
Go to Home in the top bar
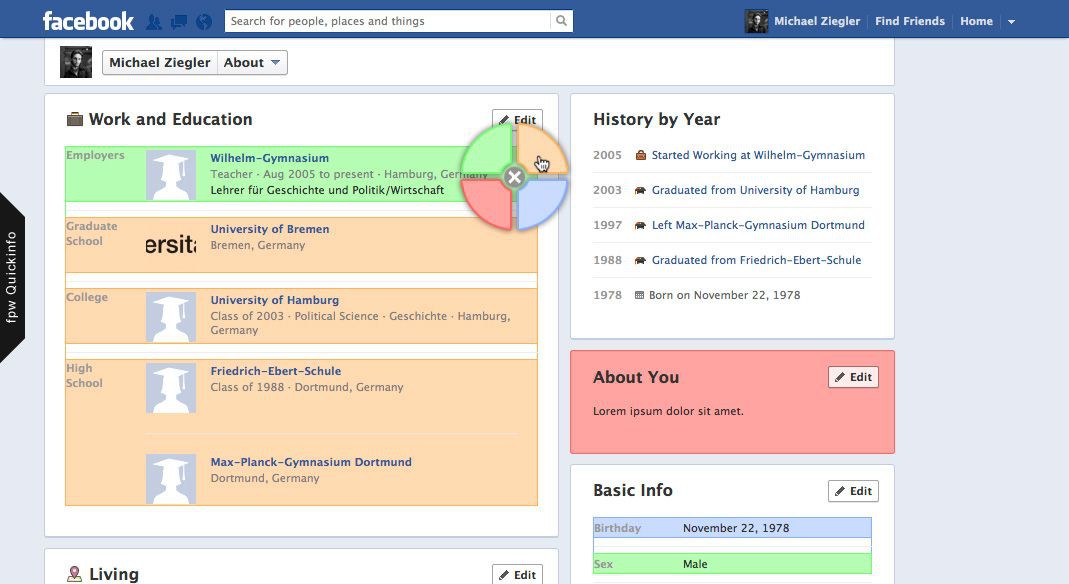coord(976,21)
